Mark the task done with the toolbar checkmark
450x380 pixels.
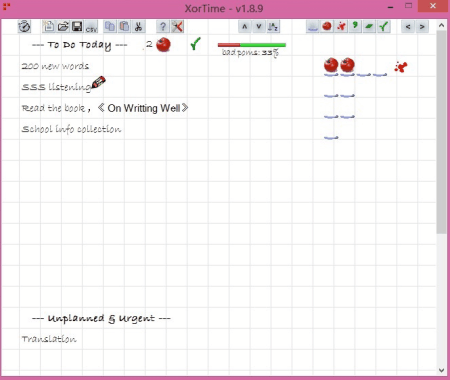[x=384, y=26]
